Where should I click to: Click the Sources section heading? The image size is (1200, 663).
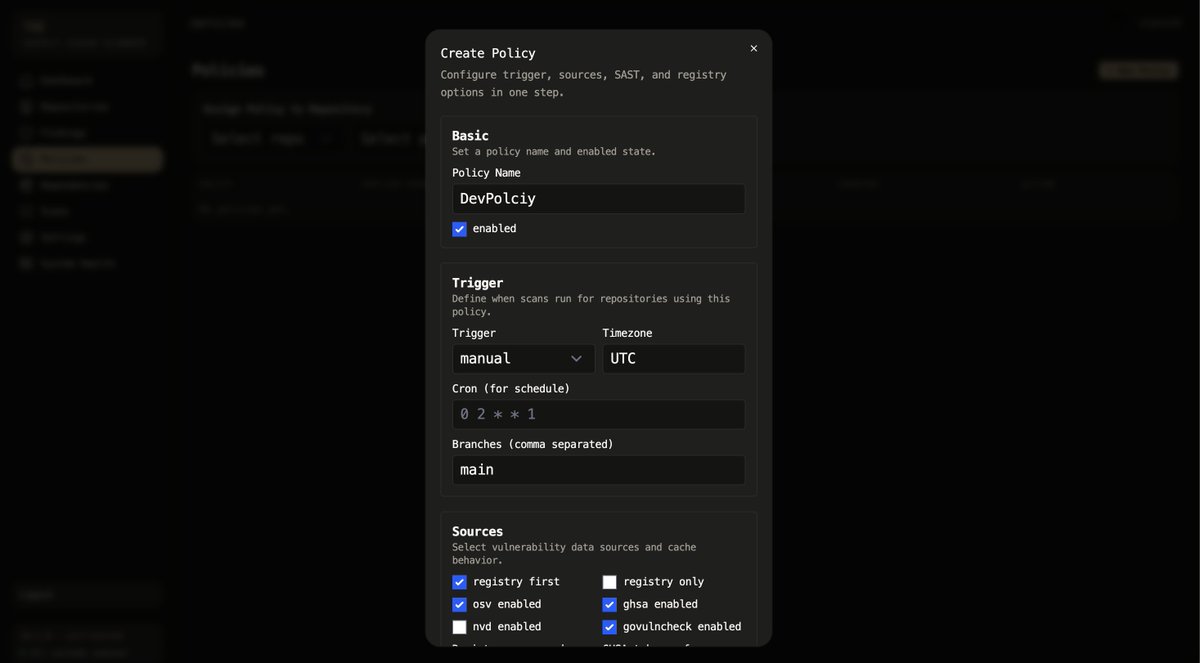click(x=477, y=531)
